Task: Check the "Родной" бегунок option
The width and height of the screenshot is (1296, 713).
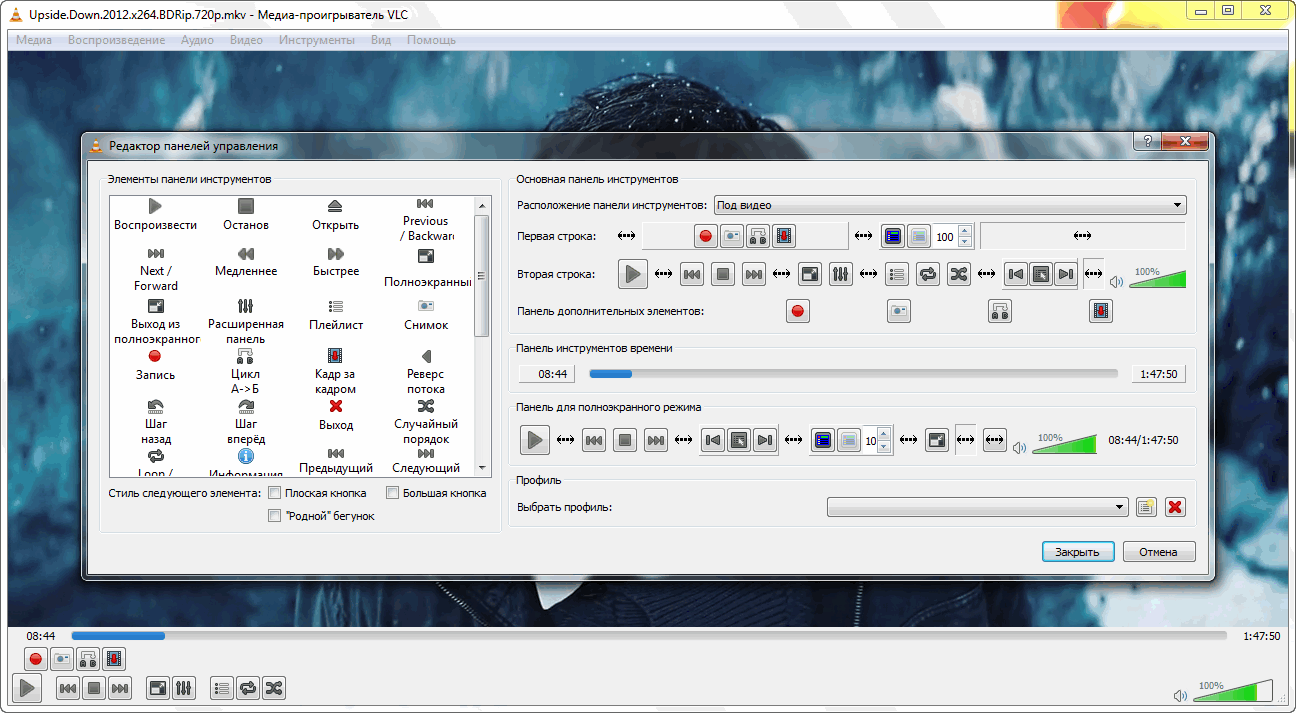Action: click(x=275, y=516)
